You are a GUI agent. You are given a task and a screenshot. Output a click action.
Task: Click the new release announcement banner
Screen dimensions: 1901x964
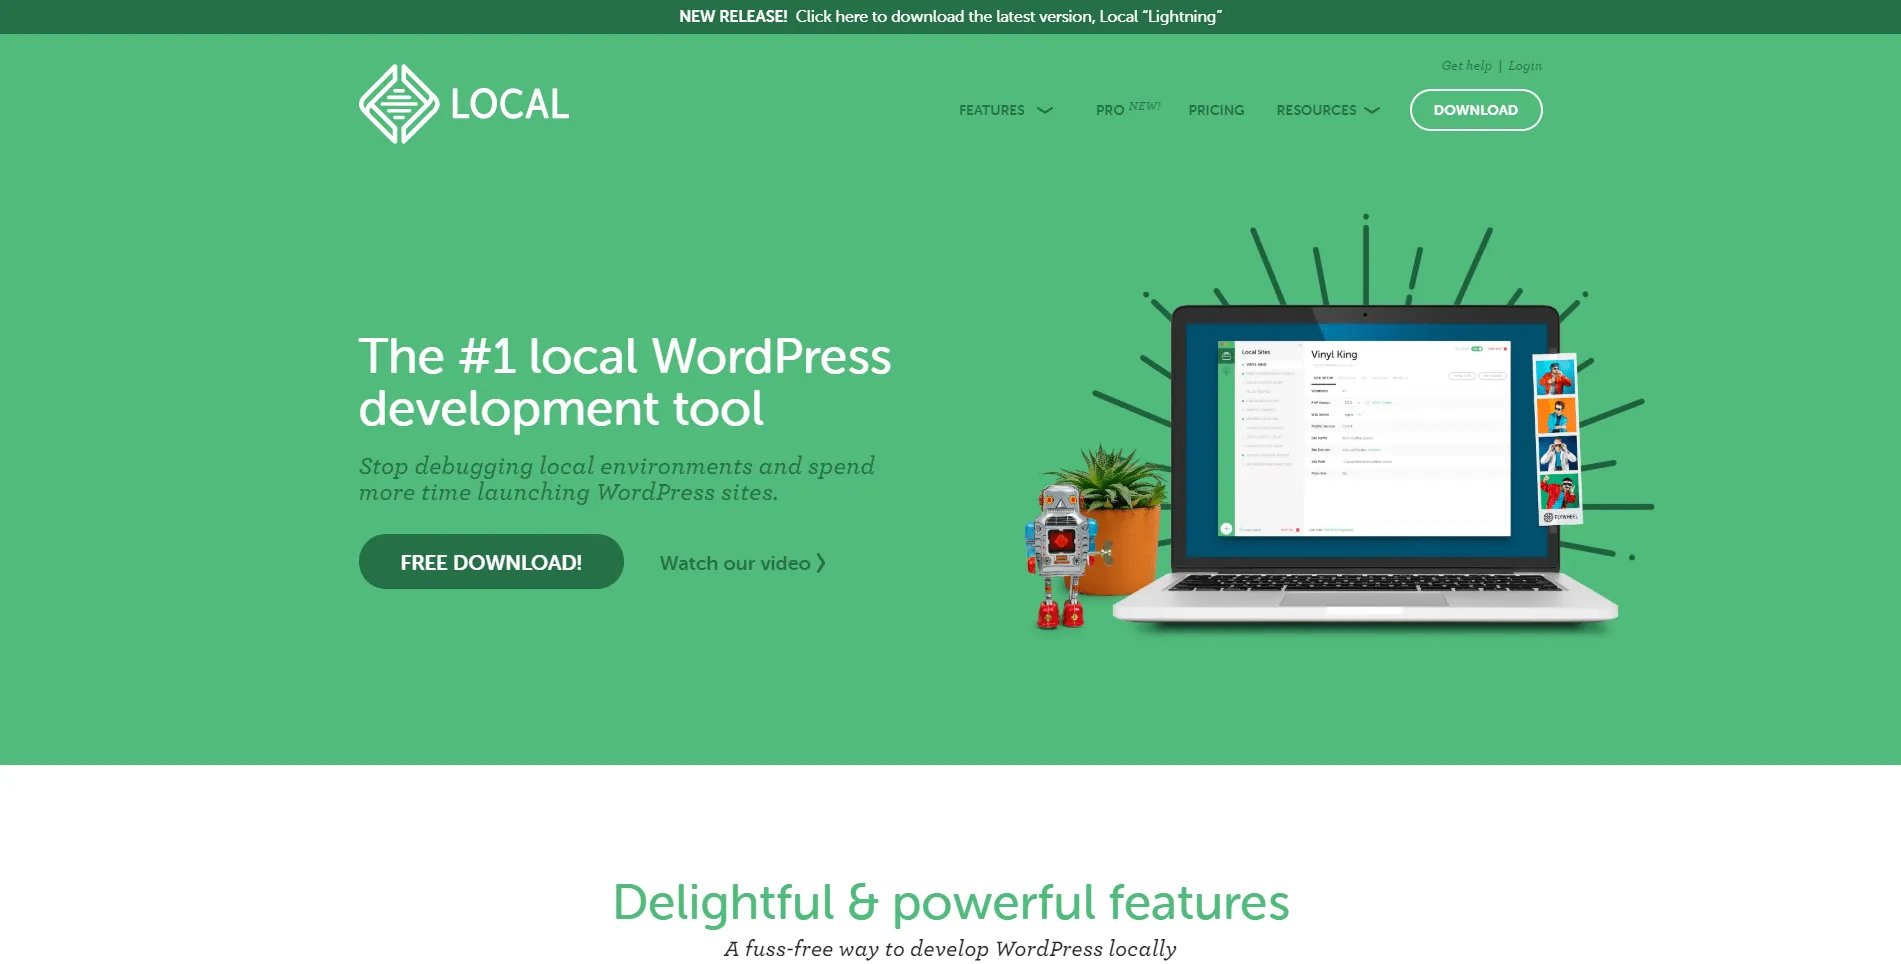950,17
